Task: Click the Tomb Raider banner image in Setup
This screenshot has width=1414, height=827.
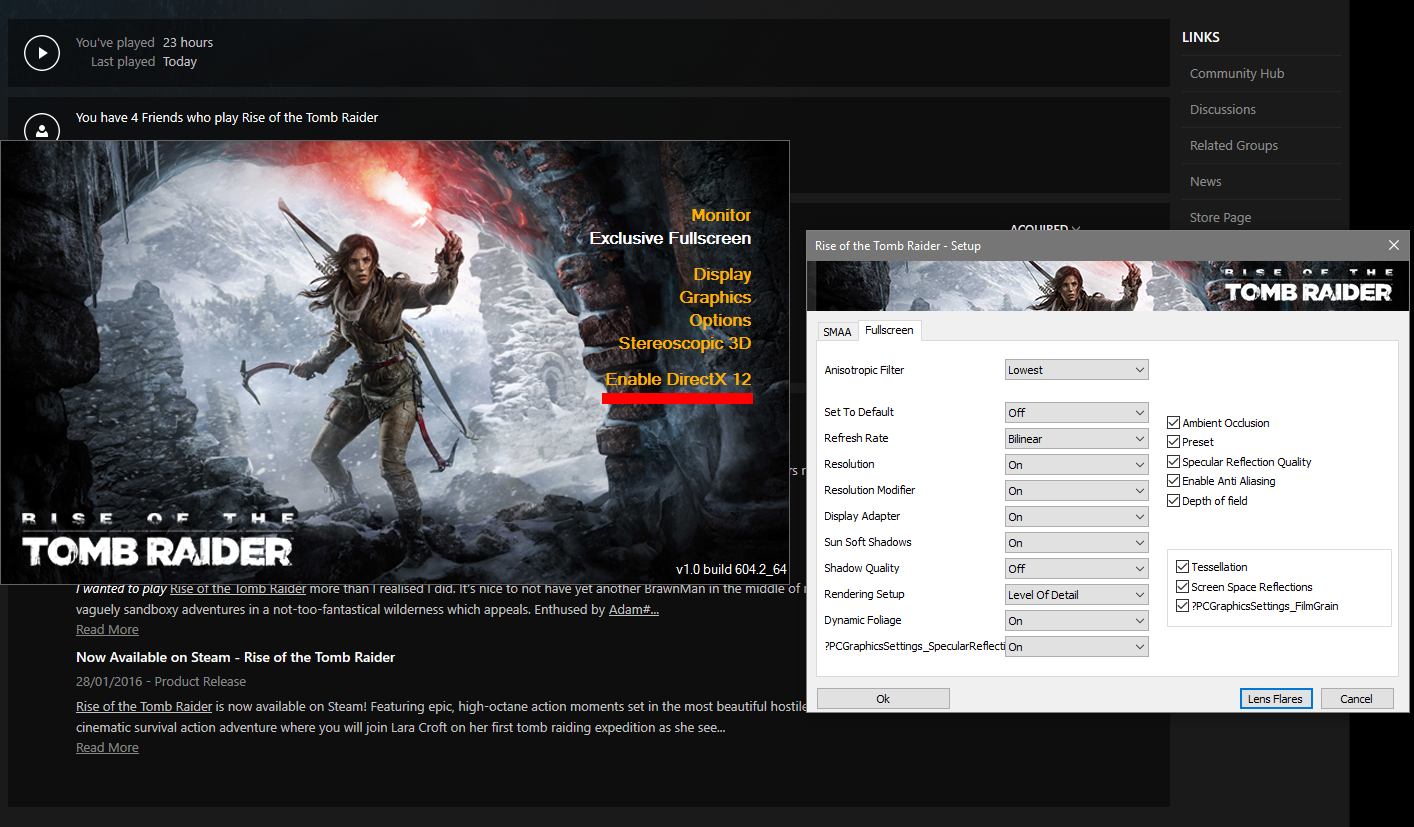Action: point(1107,286)
